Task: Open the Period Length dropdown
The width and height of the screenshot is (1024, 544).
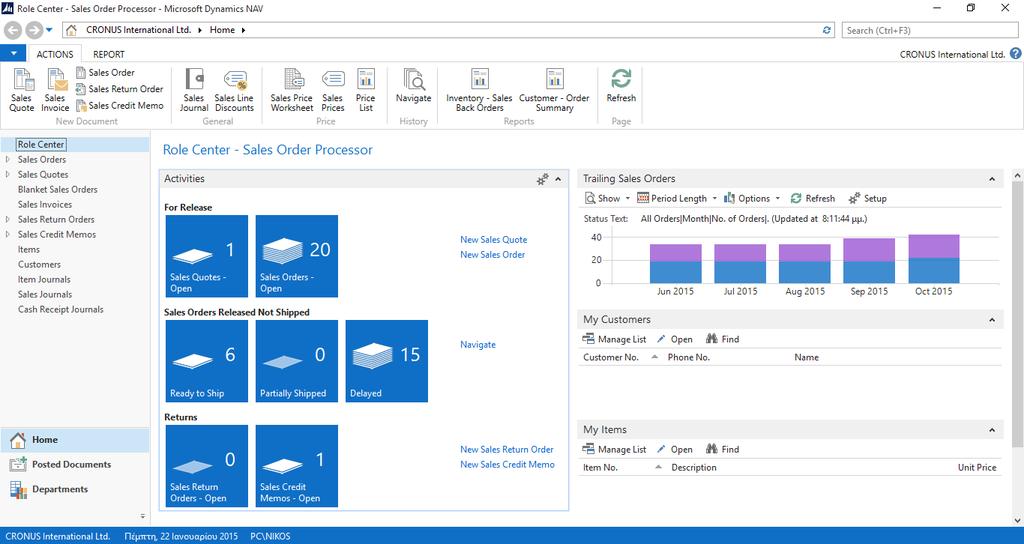Action: coord(677,198)
